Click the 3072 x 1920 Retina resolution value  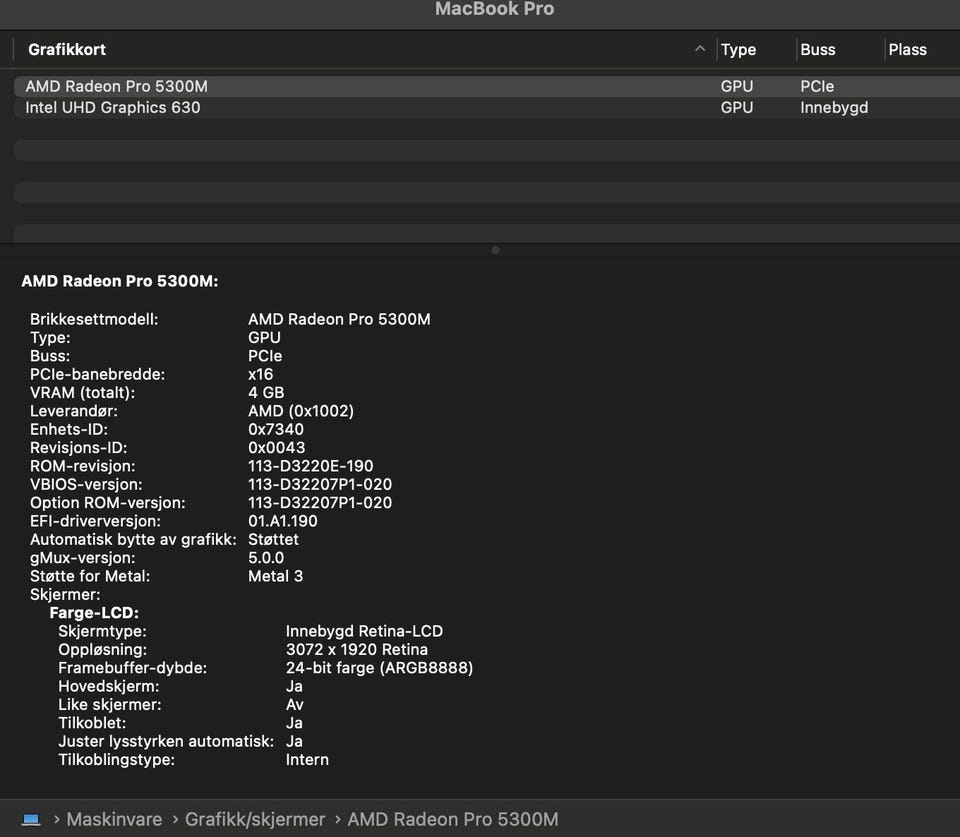tap(356, 650)
